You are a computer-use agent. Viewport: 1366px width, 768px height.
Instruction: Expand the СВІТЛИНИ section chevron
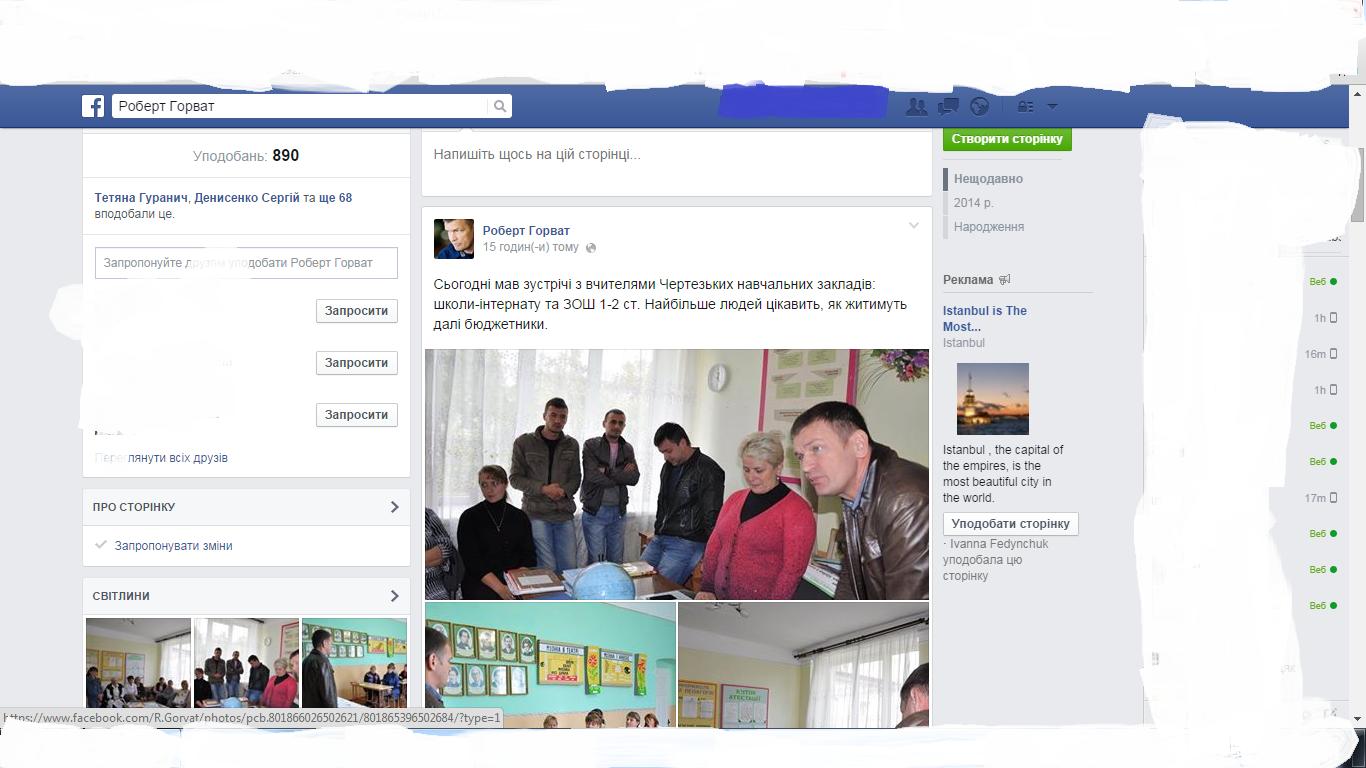pos(394,596)
